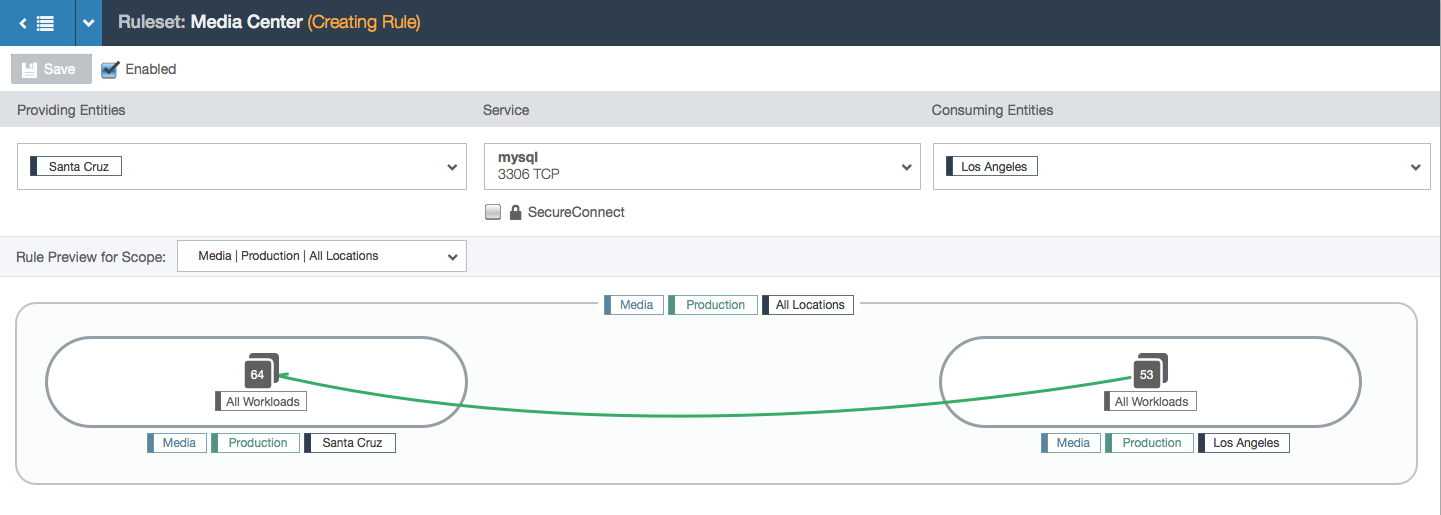Image resolution: width=1441 pixels, height=515 pixels.
Task: Open the header dropdown arrow beside list icon
Action: pyautogui.click(x=89, y=23)
